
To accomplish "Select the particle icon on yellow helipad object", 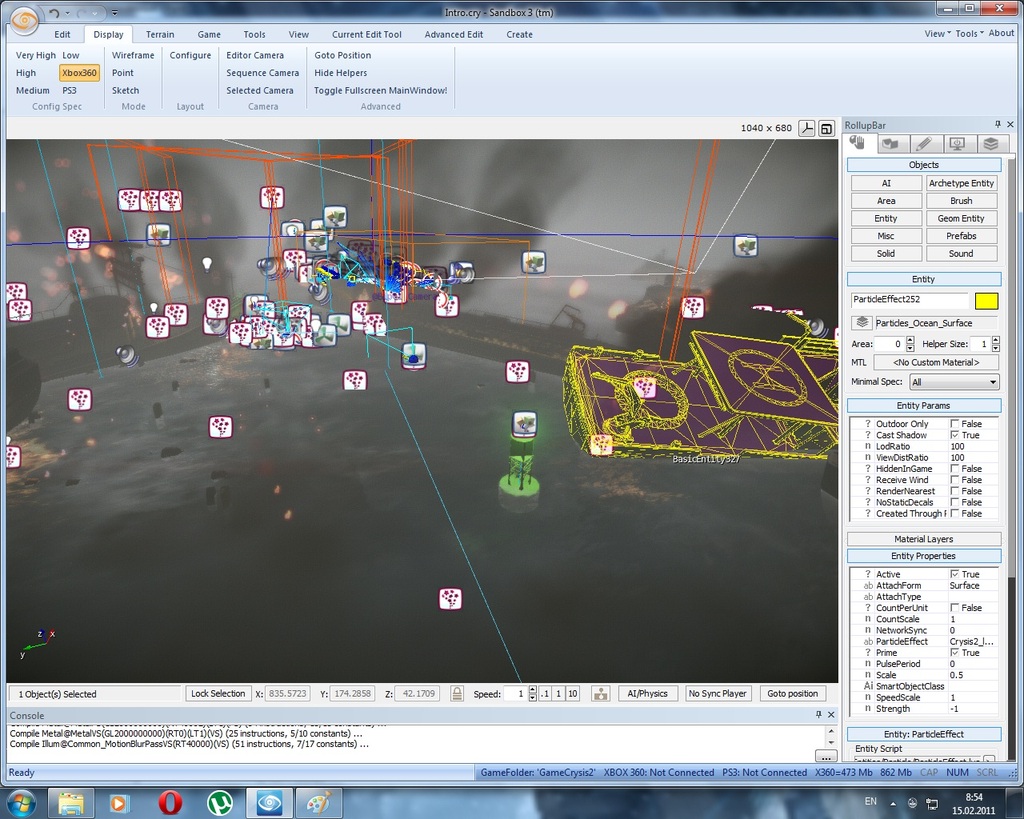I will [x=645, y=387].
